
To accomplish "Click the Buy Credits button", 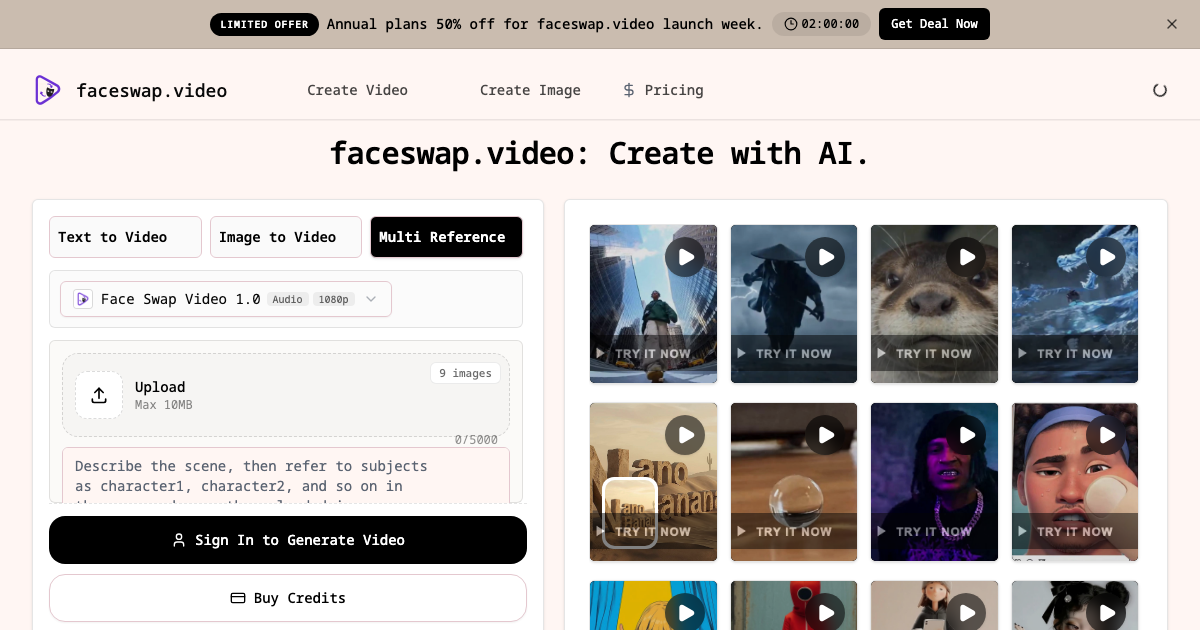I will 288,598.
